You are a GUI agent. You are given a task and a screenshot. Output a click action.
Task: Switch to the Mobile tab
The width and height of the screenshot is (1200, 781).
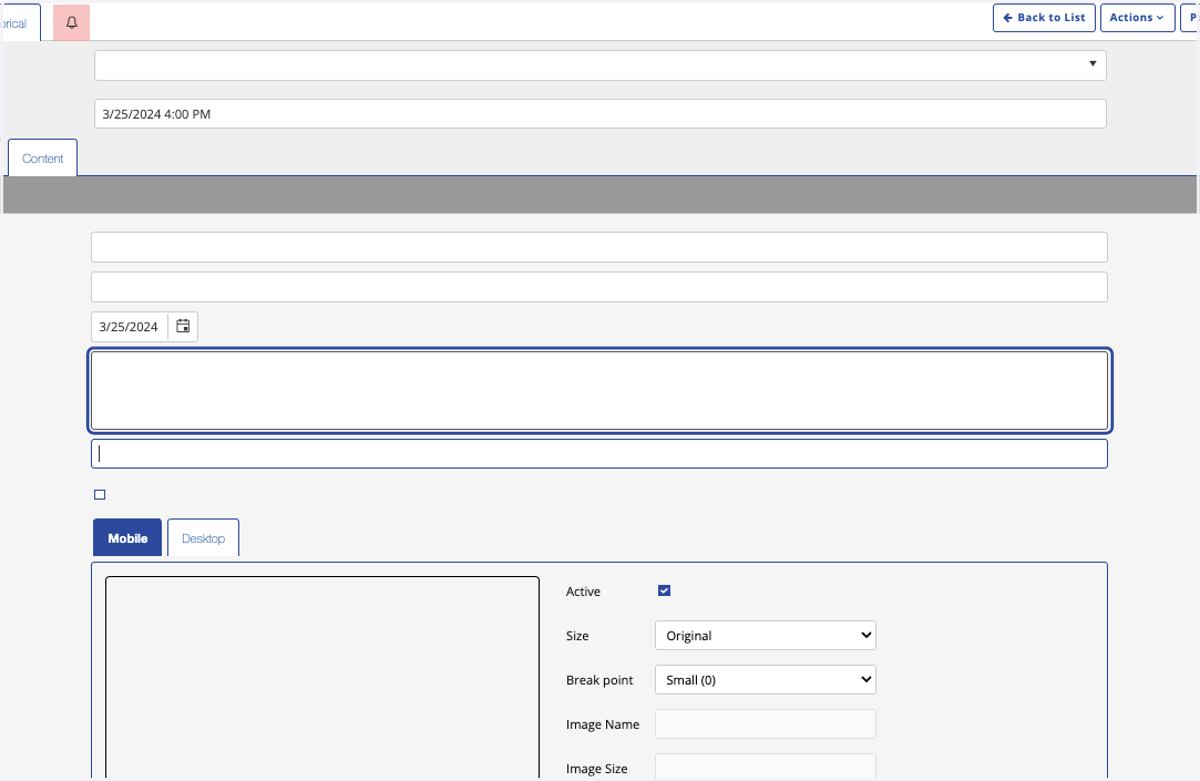click(x=127, y=538)
